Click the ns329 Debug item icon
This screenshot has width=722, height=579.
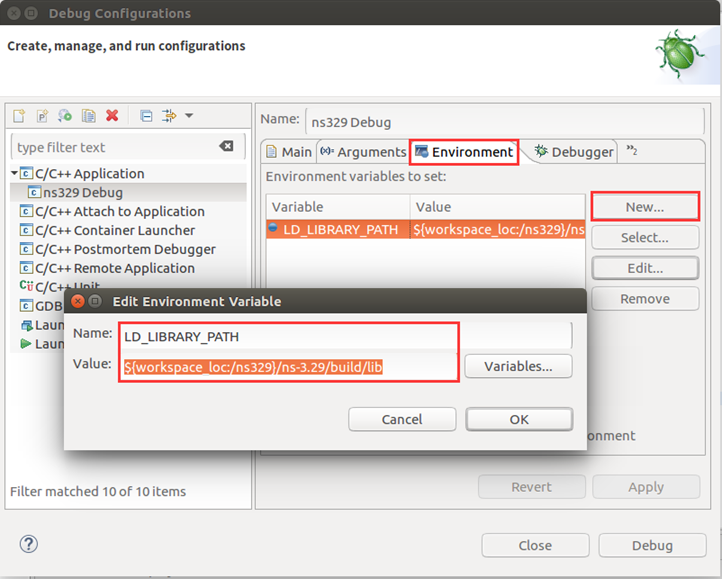click(34, 192)
